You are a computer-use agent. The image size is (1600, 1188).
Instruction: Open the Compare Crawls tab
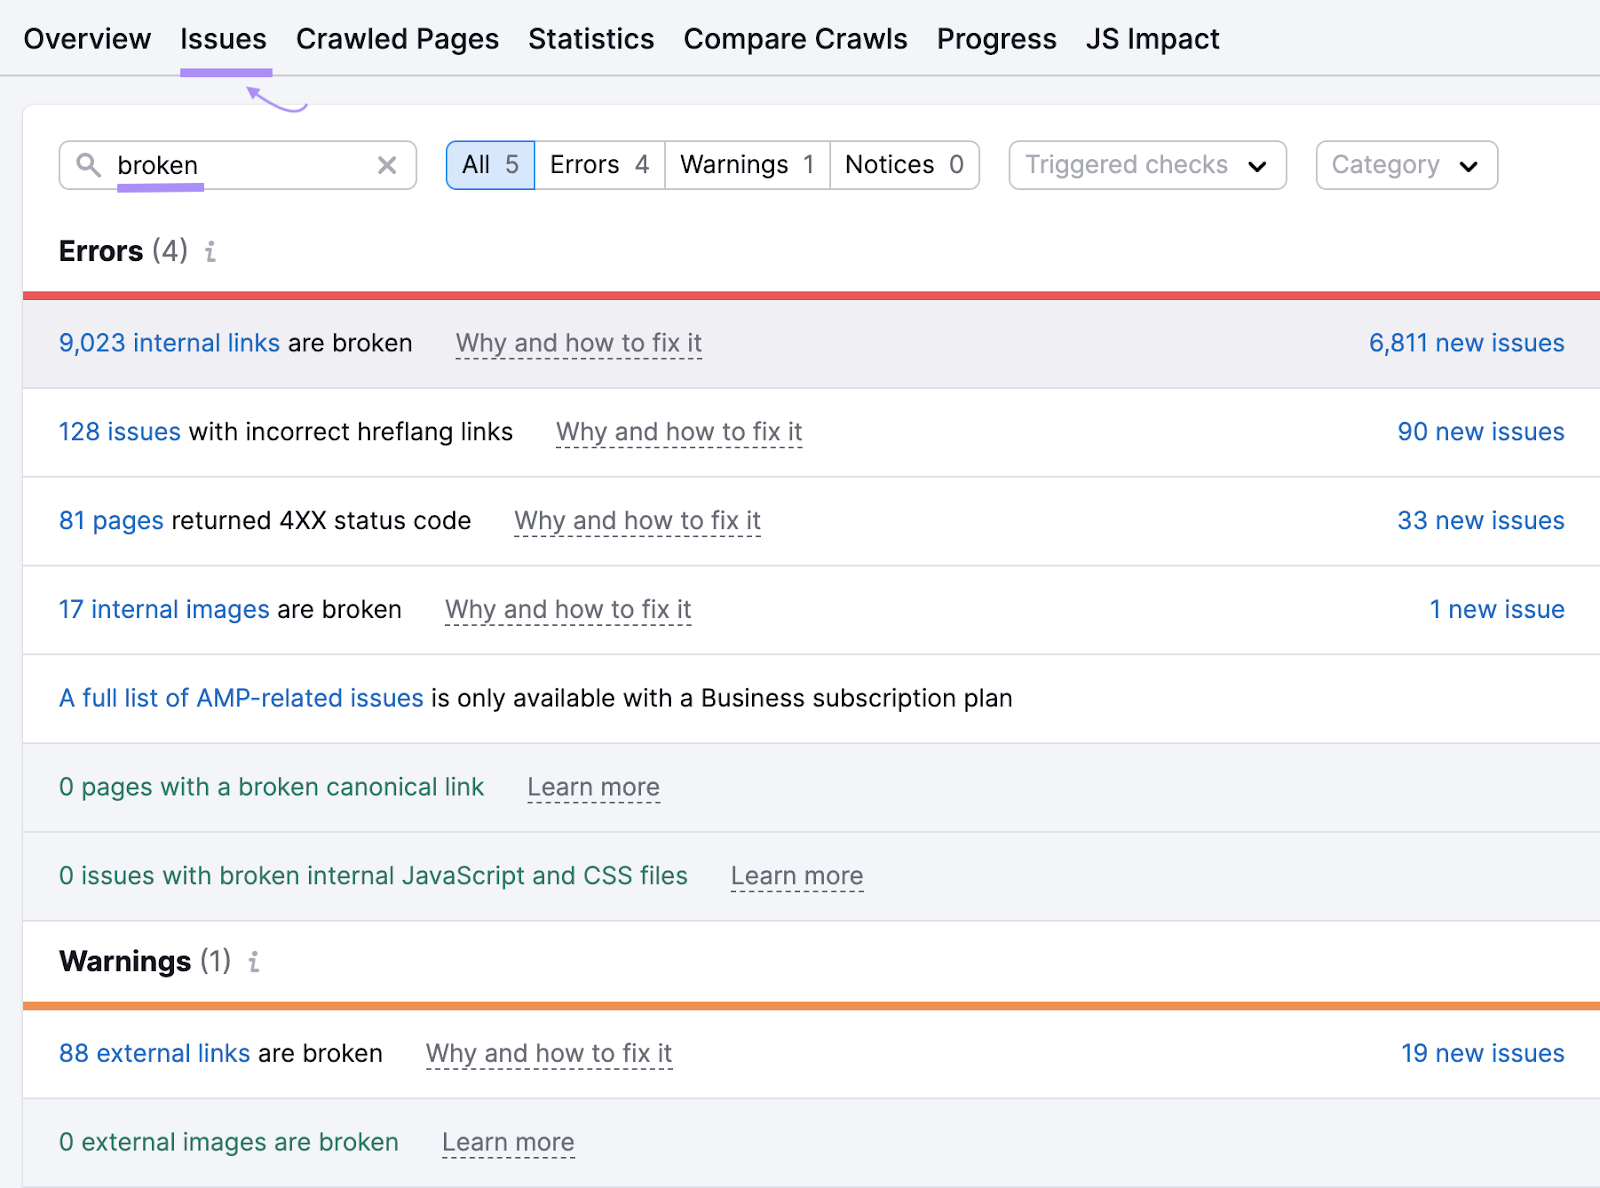pyautogui.click(x=795, y=39)
